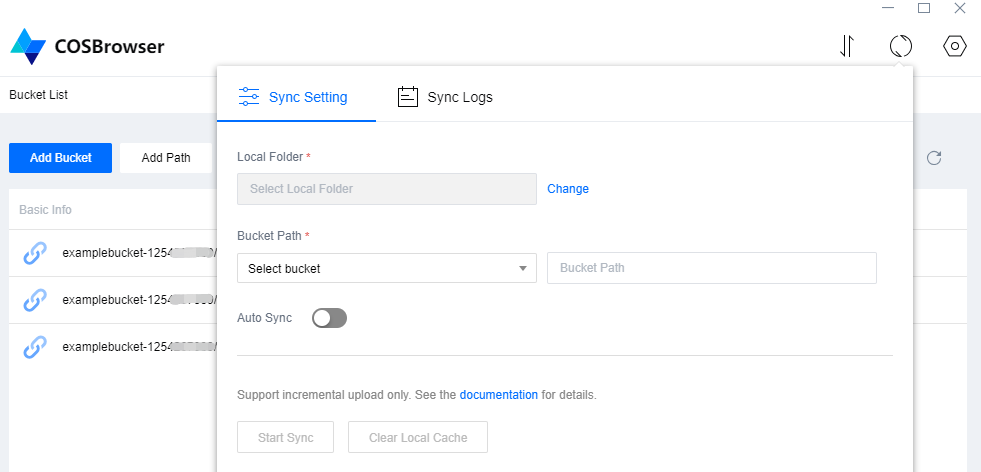Click the sync circular arrows icon
Screen dimensions: 981x472
point(901,46)
